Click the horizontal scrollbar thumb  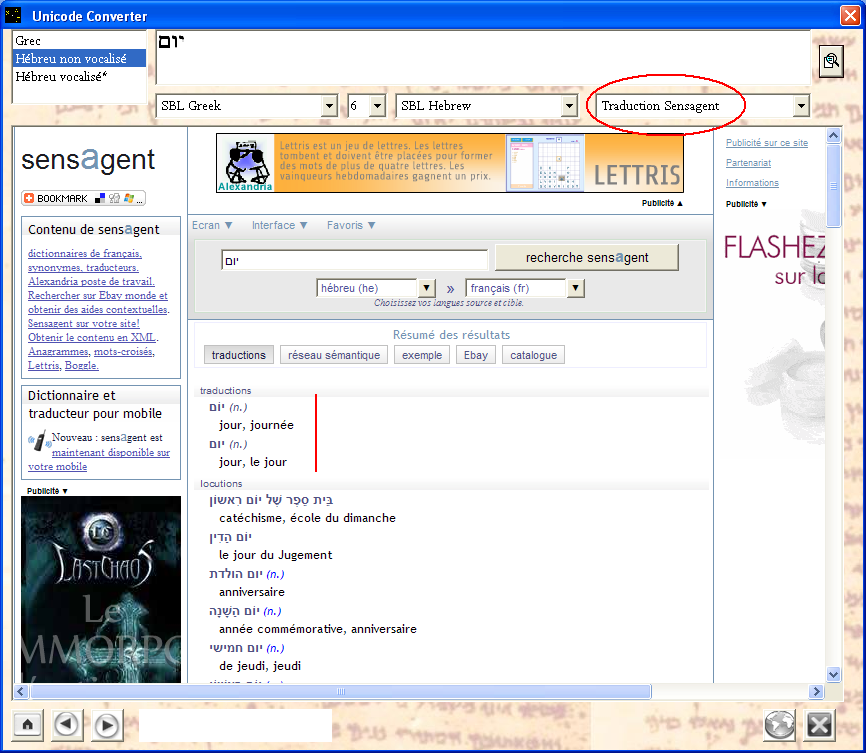(x=341, y=691)
